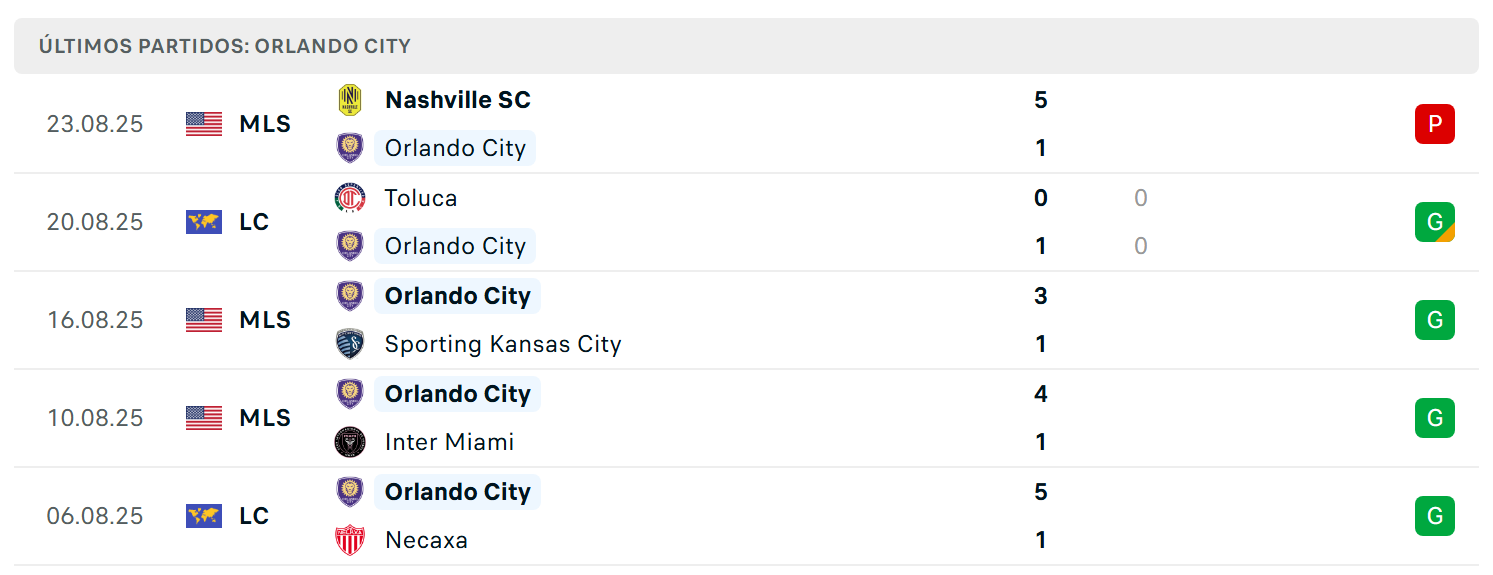Click the Necaxa club crest
This screenshot has width=1493, height=575.
350,540
